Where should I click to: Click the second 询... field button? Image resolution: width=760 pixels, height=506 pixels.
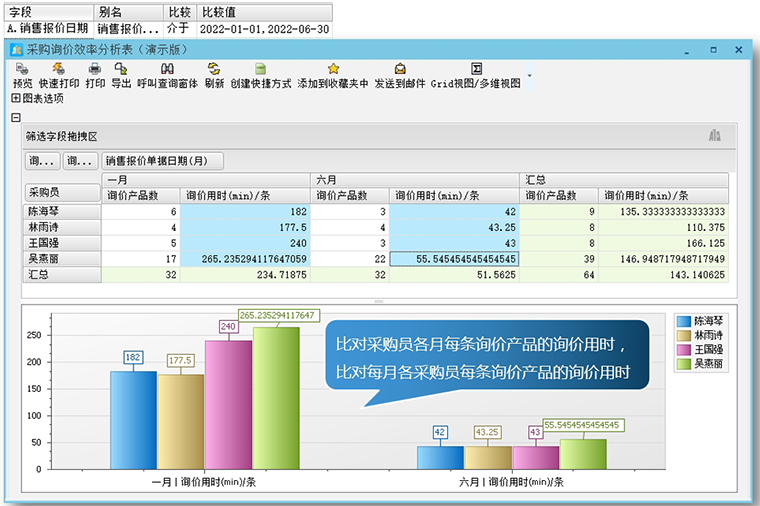[80, 161]
